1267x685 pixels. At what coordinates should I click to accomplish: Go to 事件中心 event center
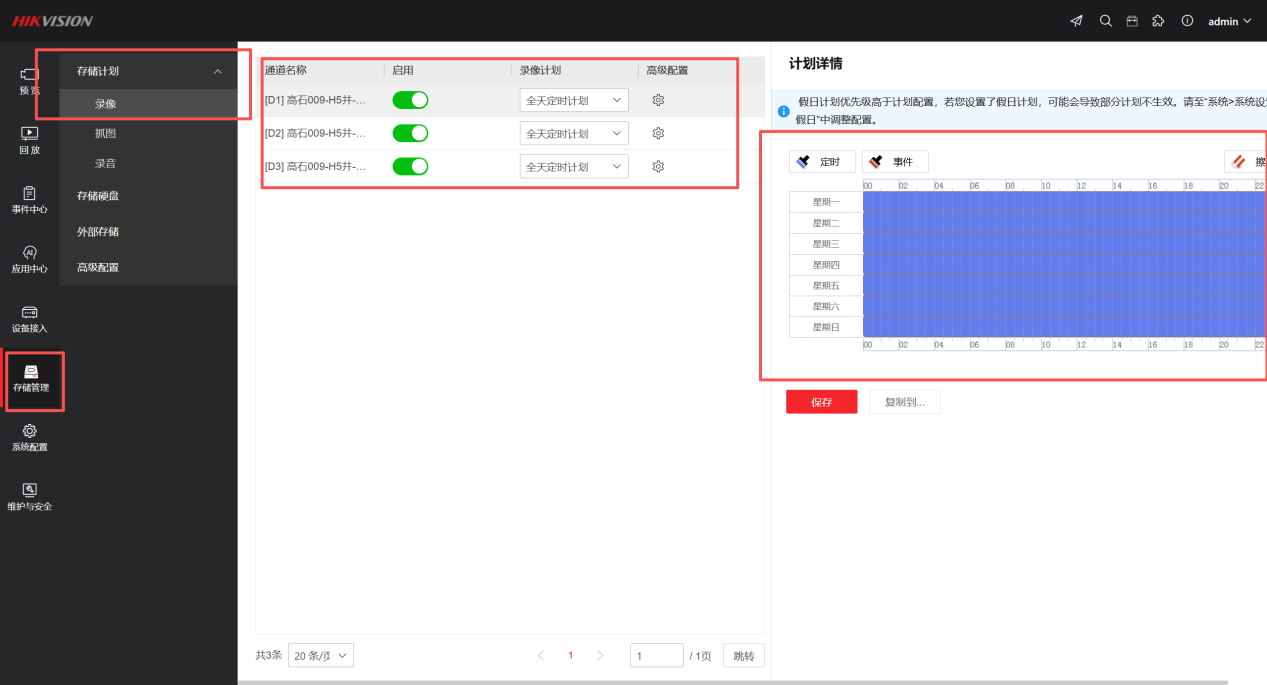point(29,199)
